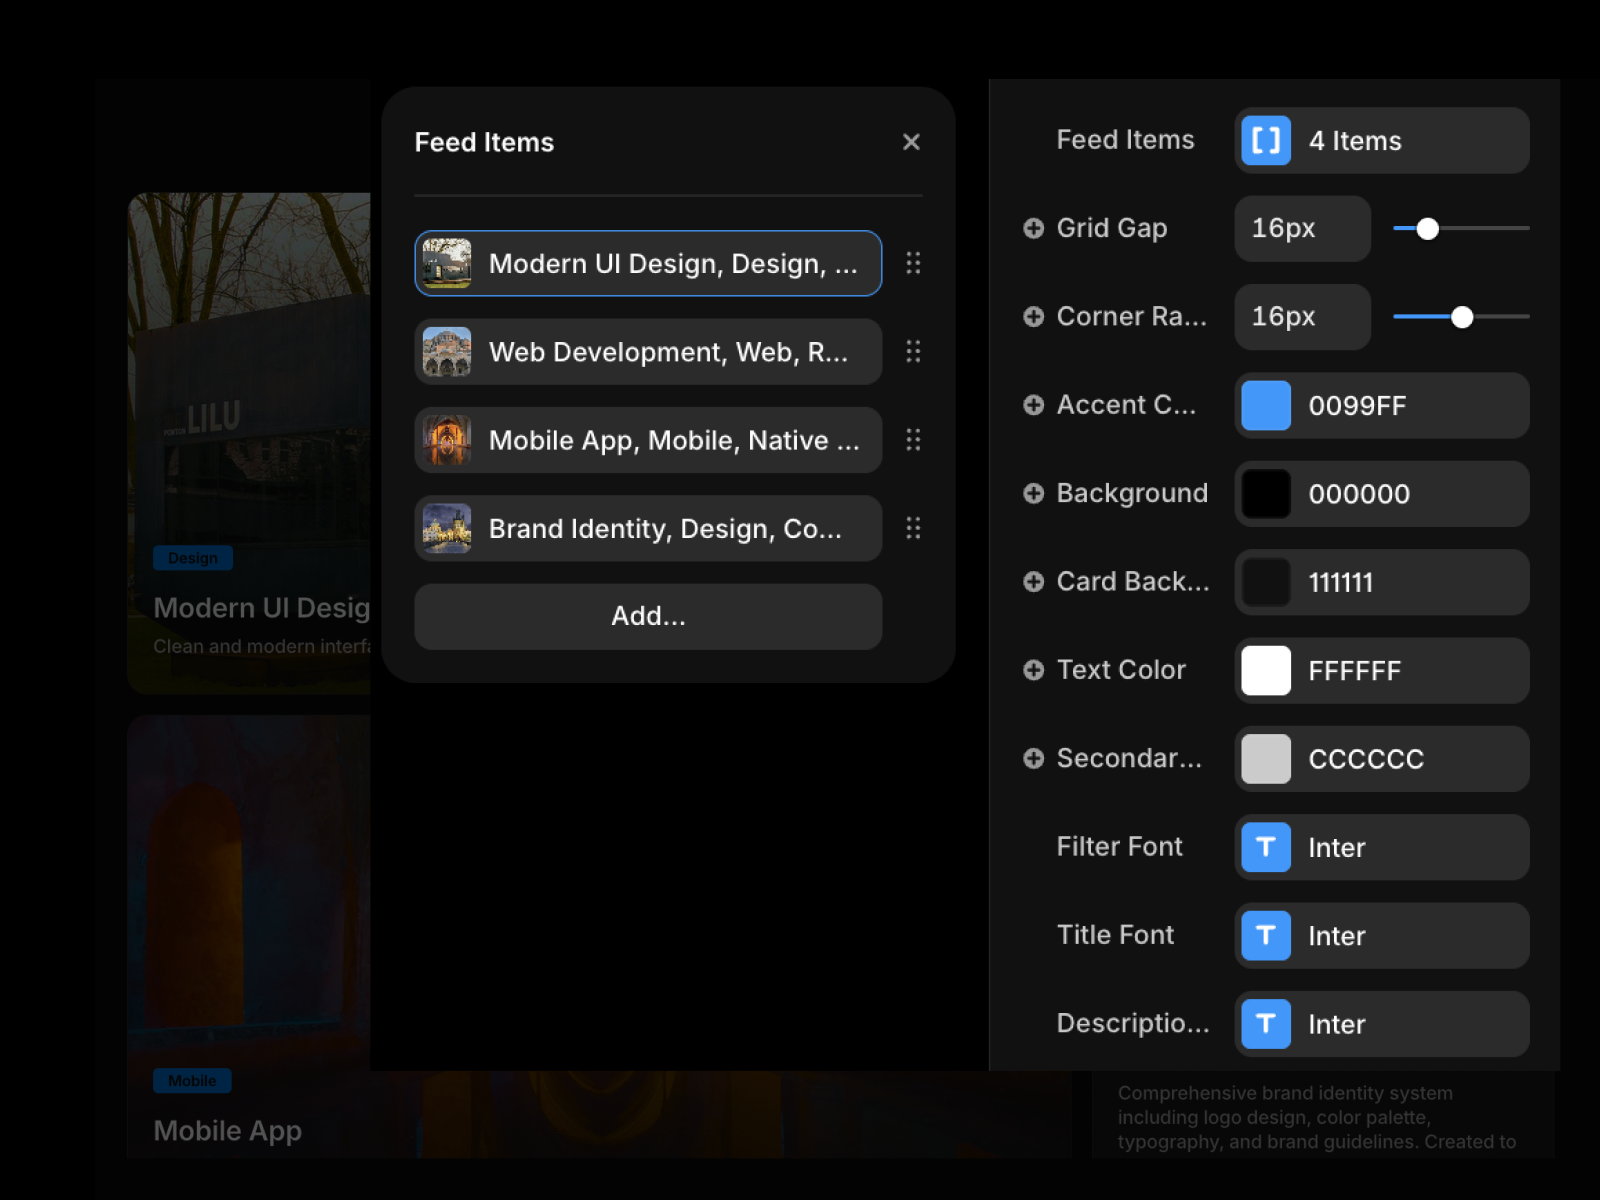The width and height of the screenshot is (1600, 1200).
Task: Click the drag handle beside Web Development item
Action: click(x=913, y=351)
